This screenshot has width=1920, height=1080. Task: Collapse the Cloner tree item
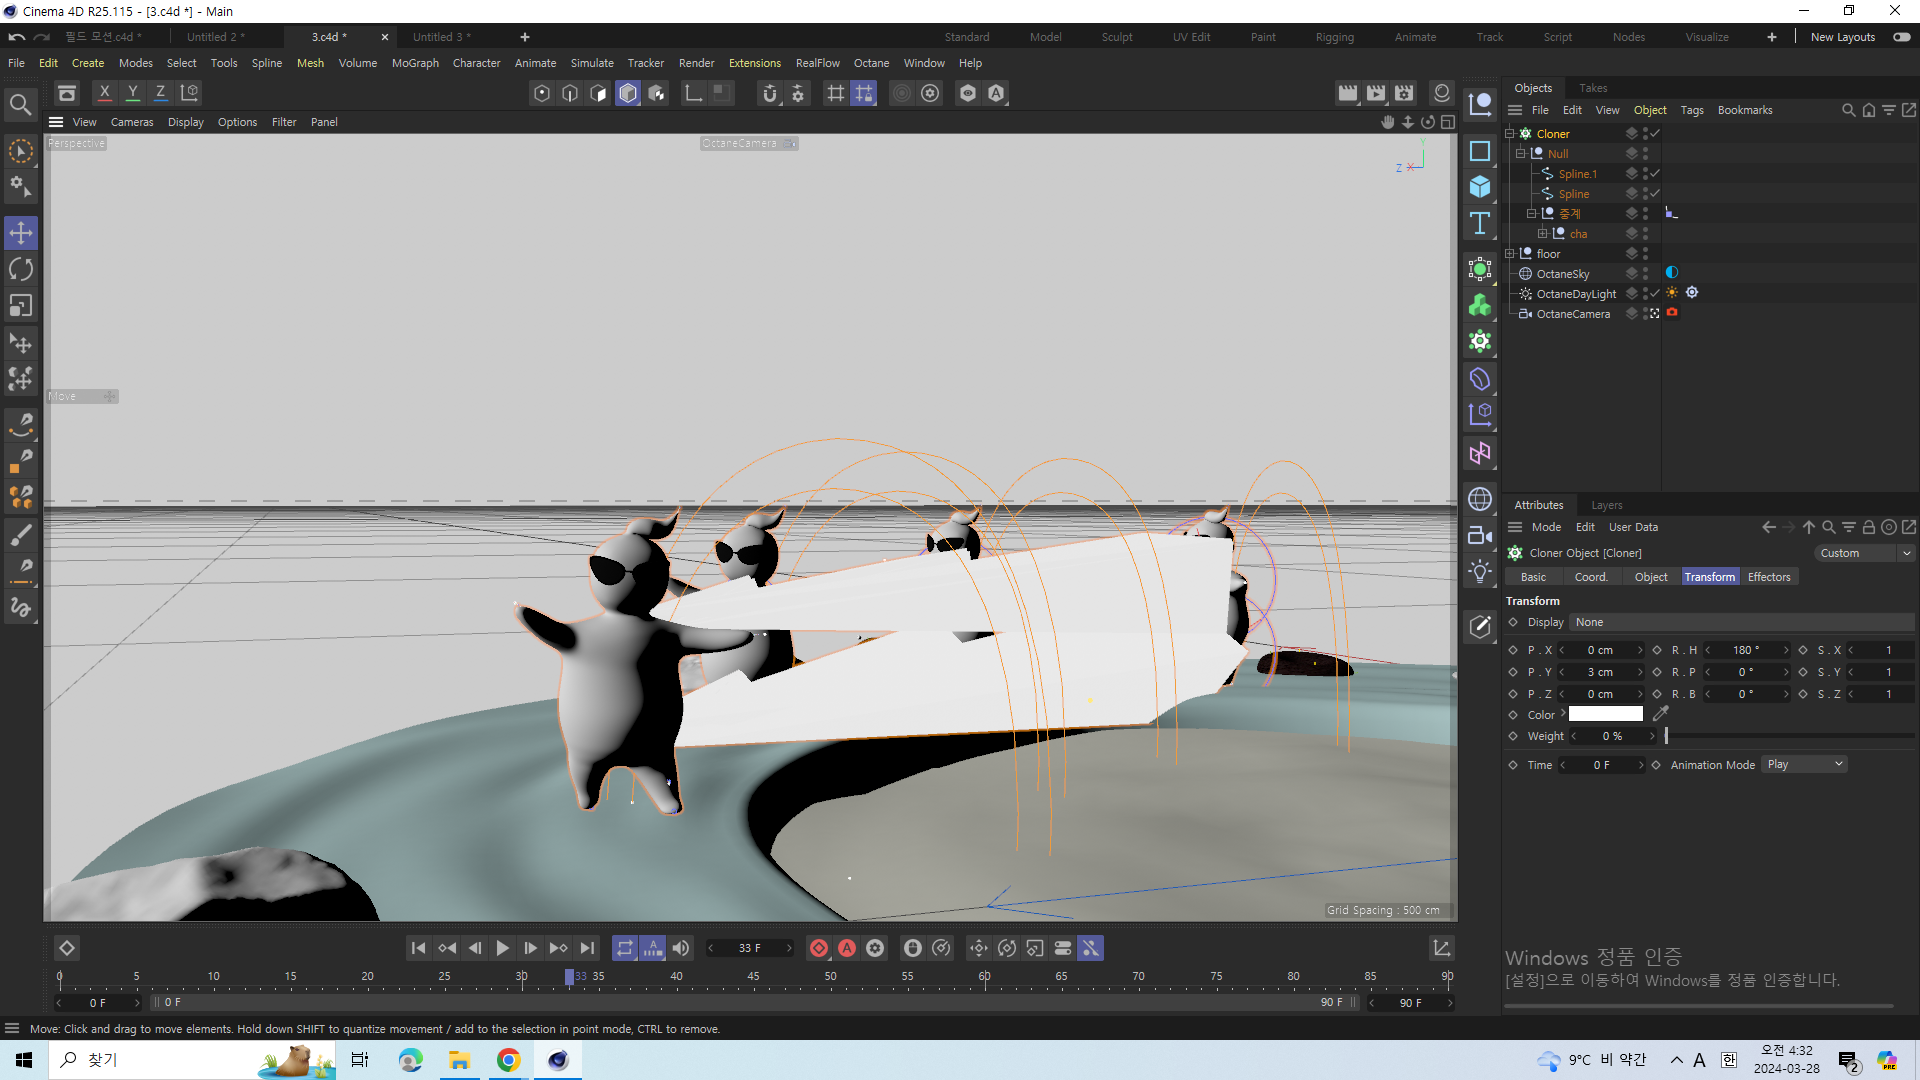(1510, 133)
